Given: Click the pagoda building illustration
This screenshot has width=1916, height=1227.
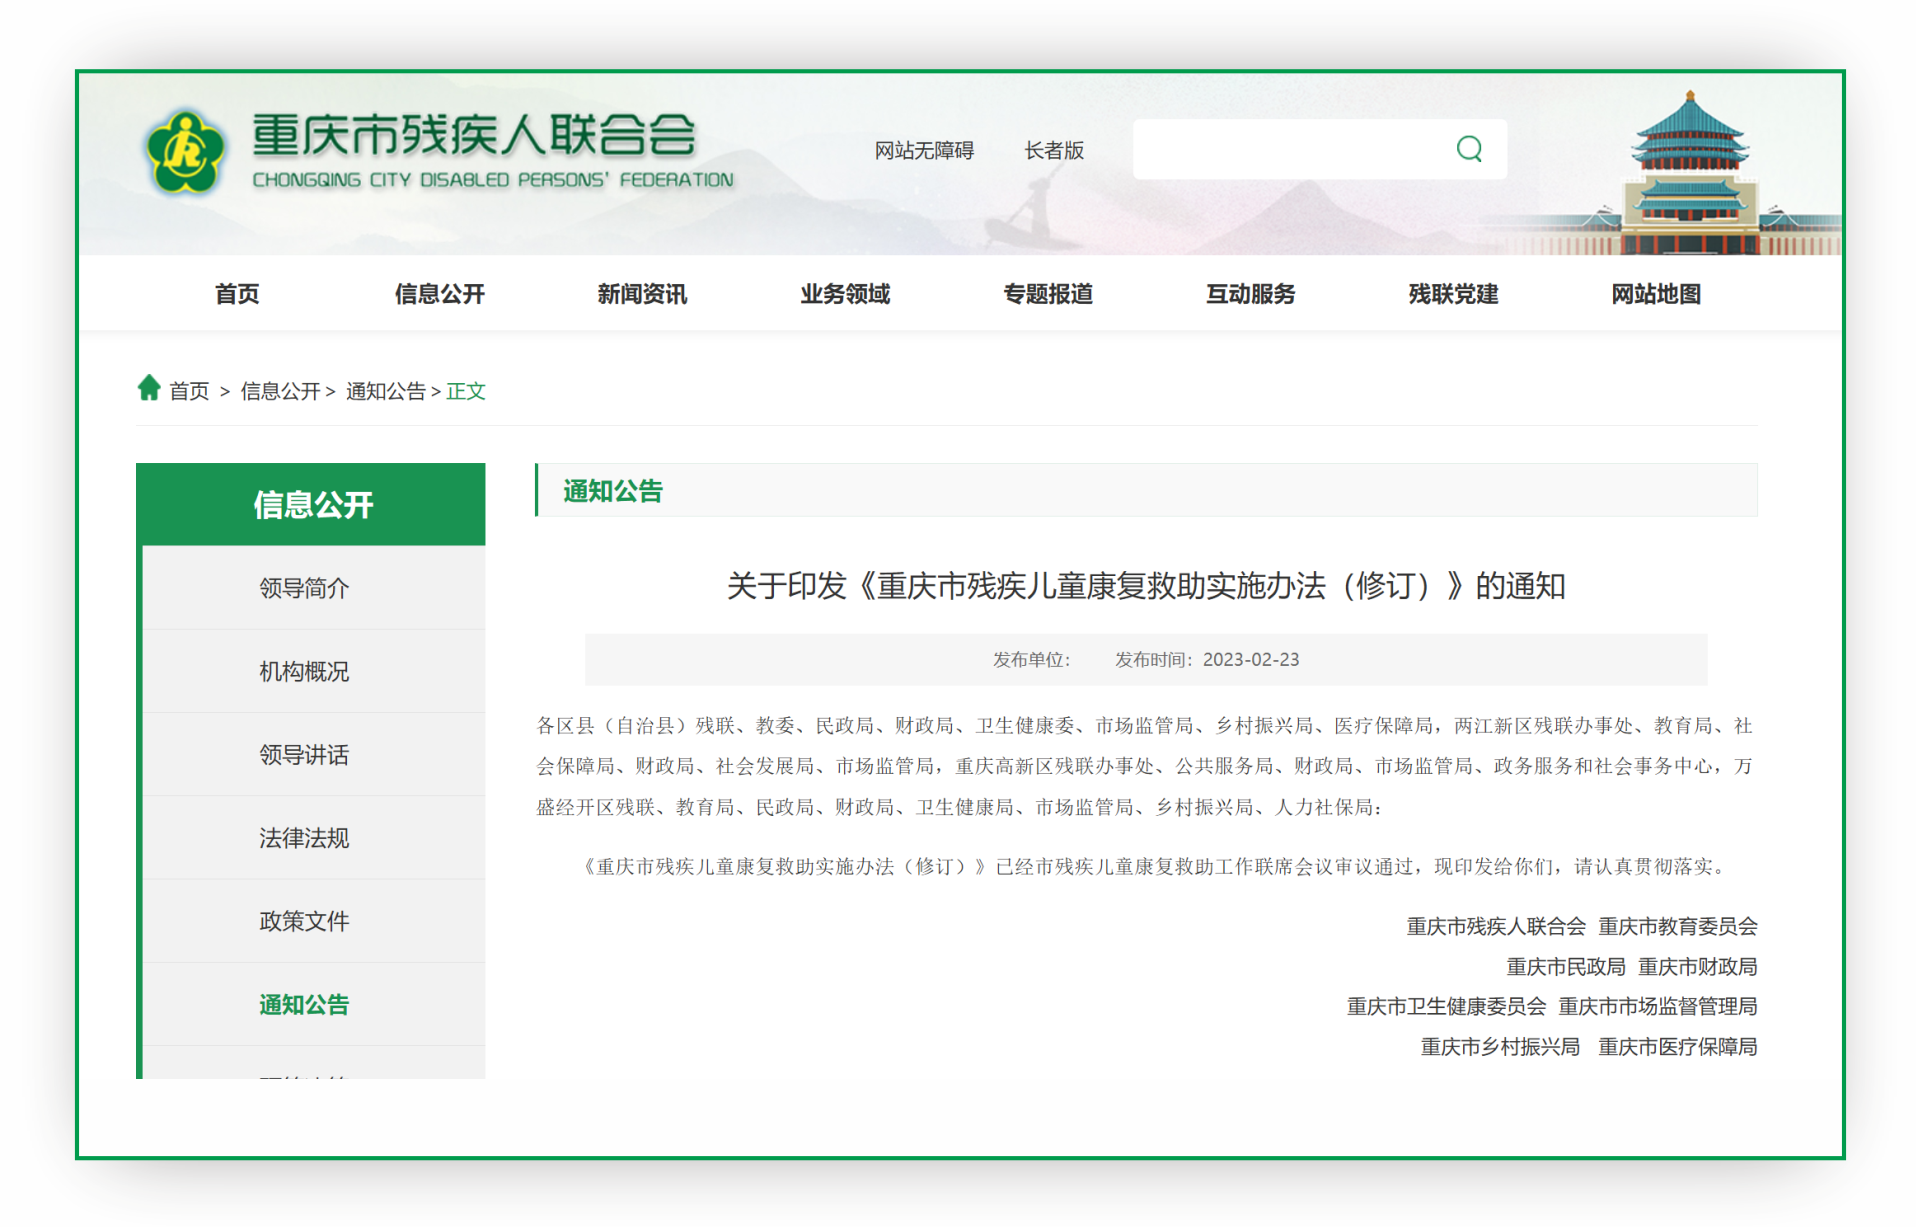Looking at the screenshot, I should (1688, 172).
